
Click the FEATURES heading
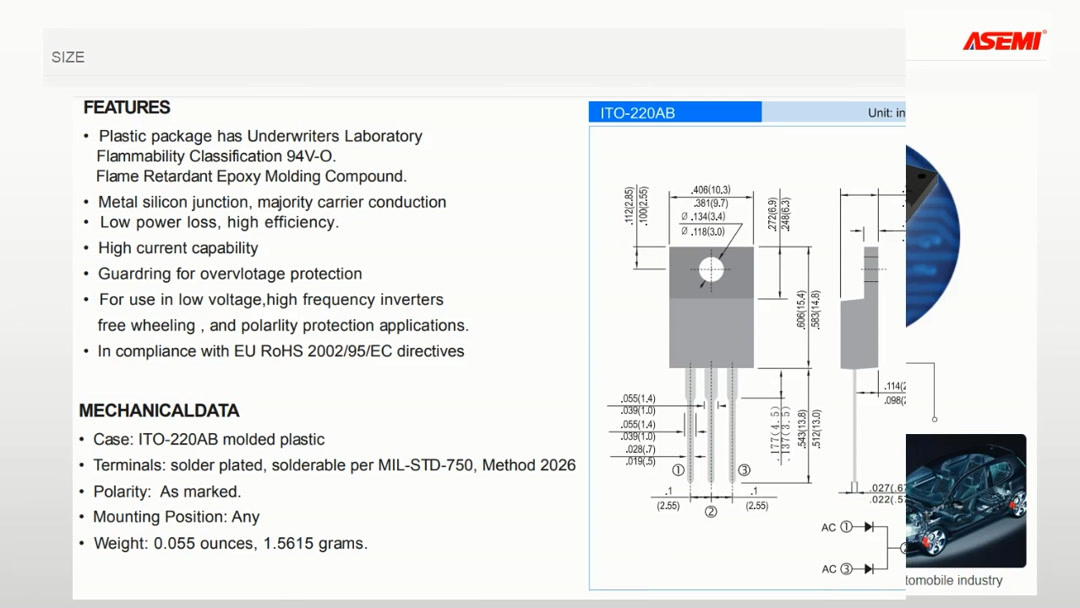pos(126,107)
